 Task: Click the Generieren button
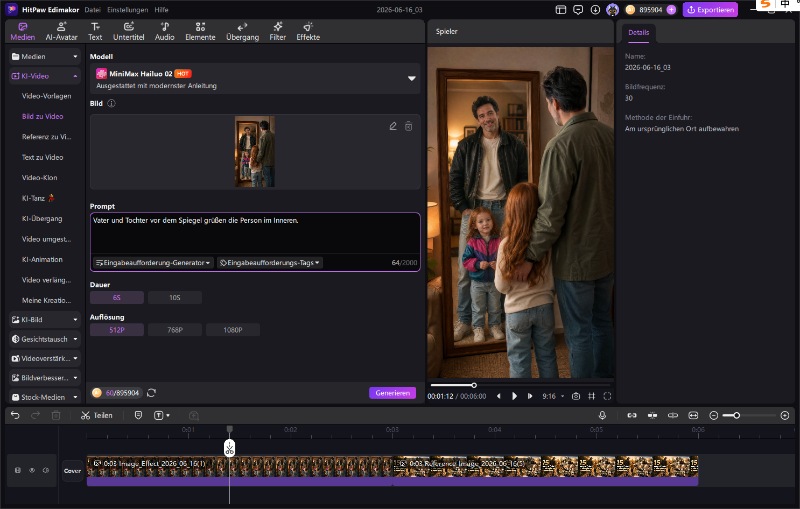392,393
